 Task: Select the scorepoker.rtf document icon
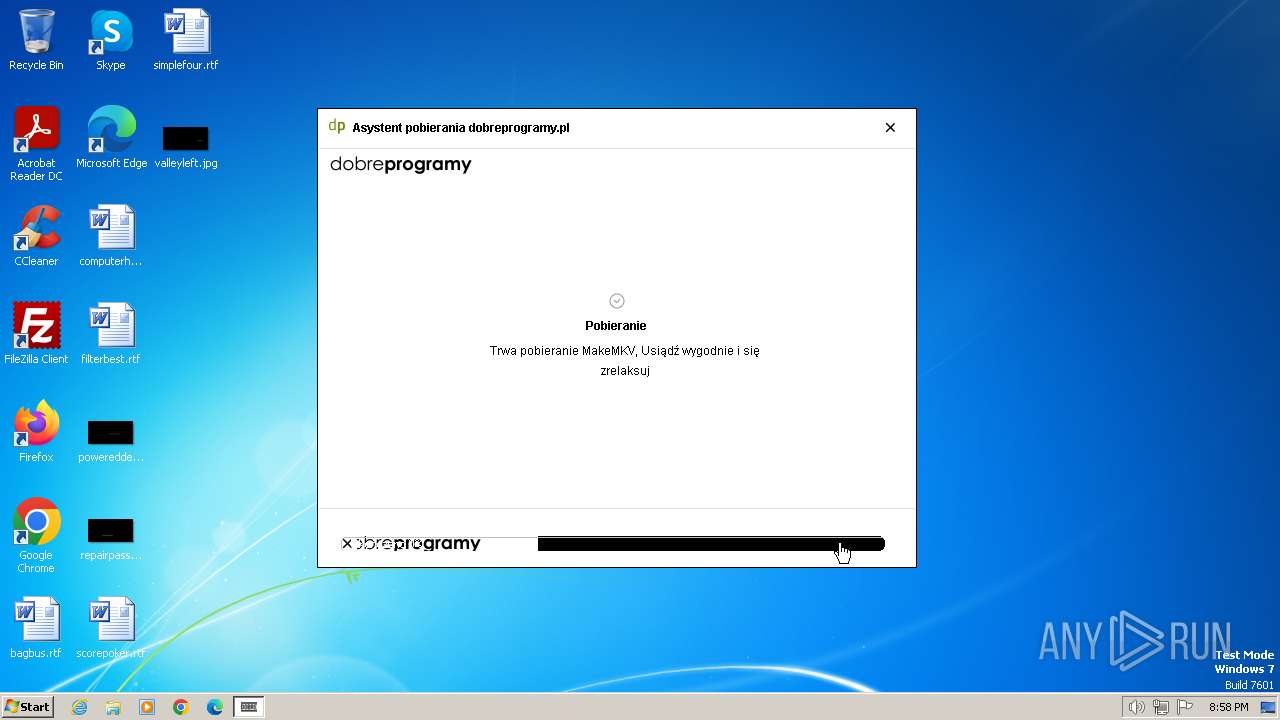point(111,629)
